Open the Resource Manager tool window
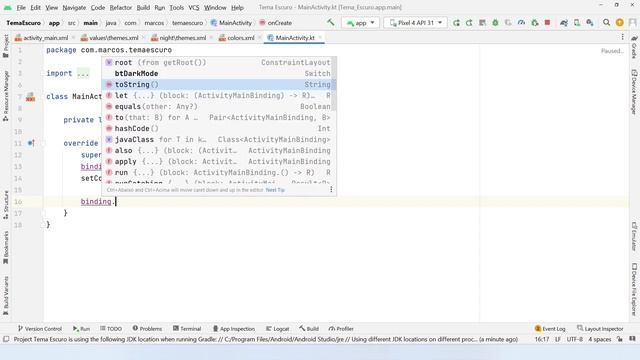 [x=6, y=96]
